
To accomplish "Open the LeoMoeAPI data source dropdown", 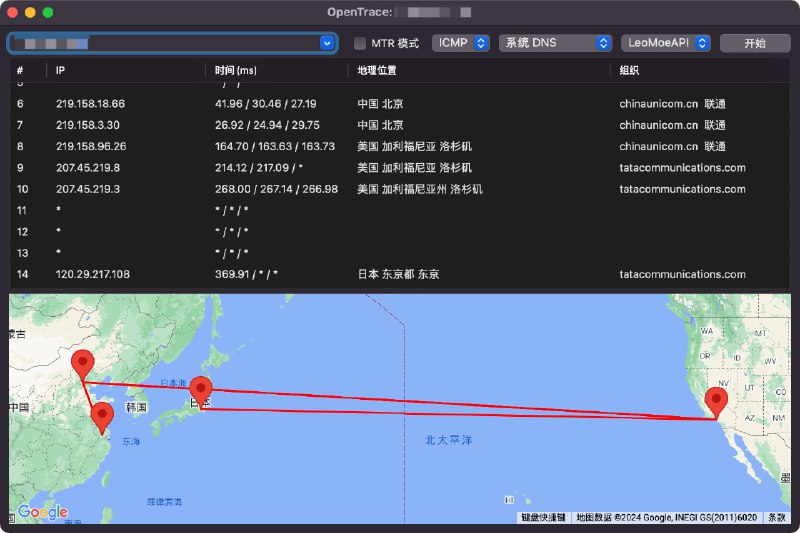I will coord(666,43).
